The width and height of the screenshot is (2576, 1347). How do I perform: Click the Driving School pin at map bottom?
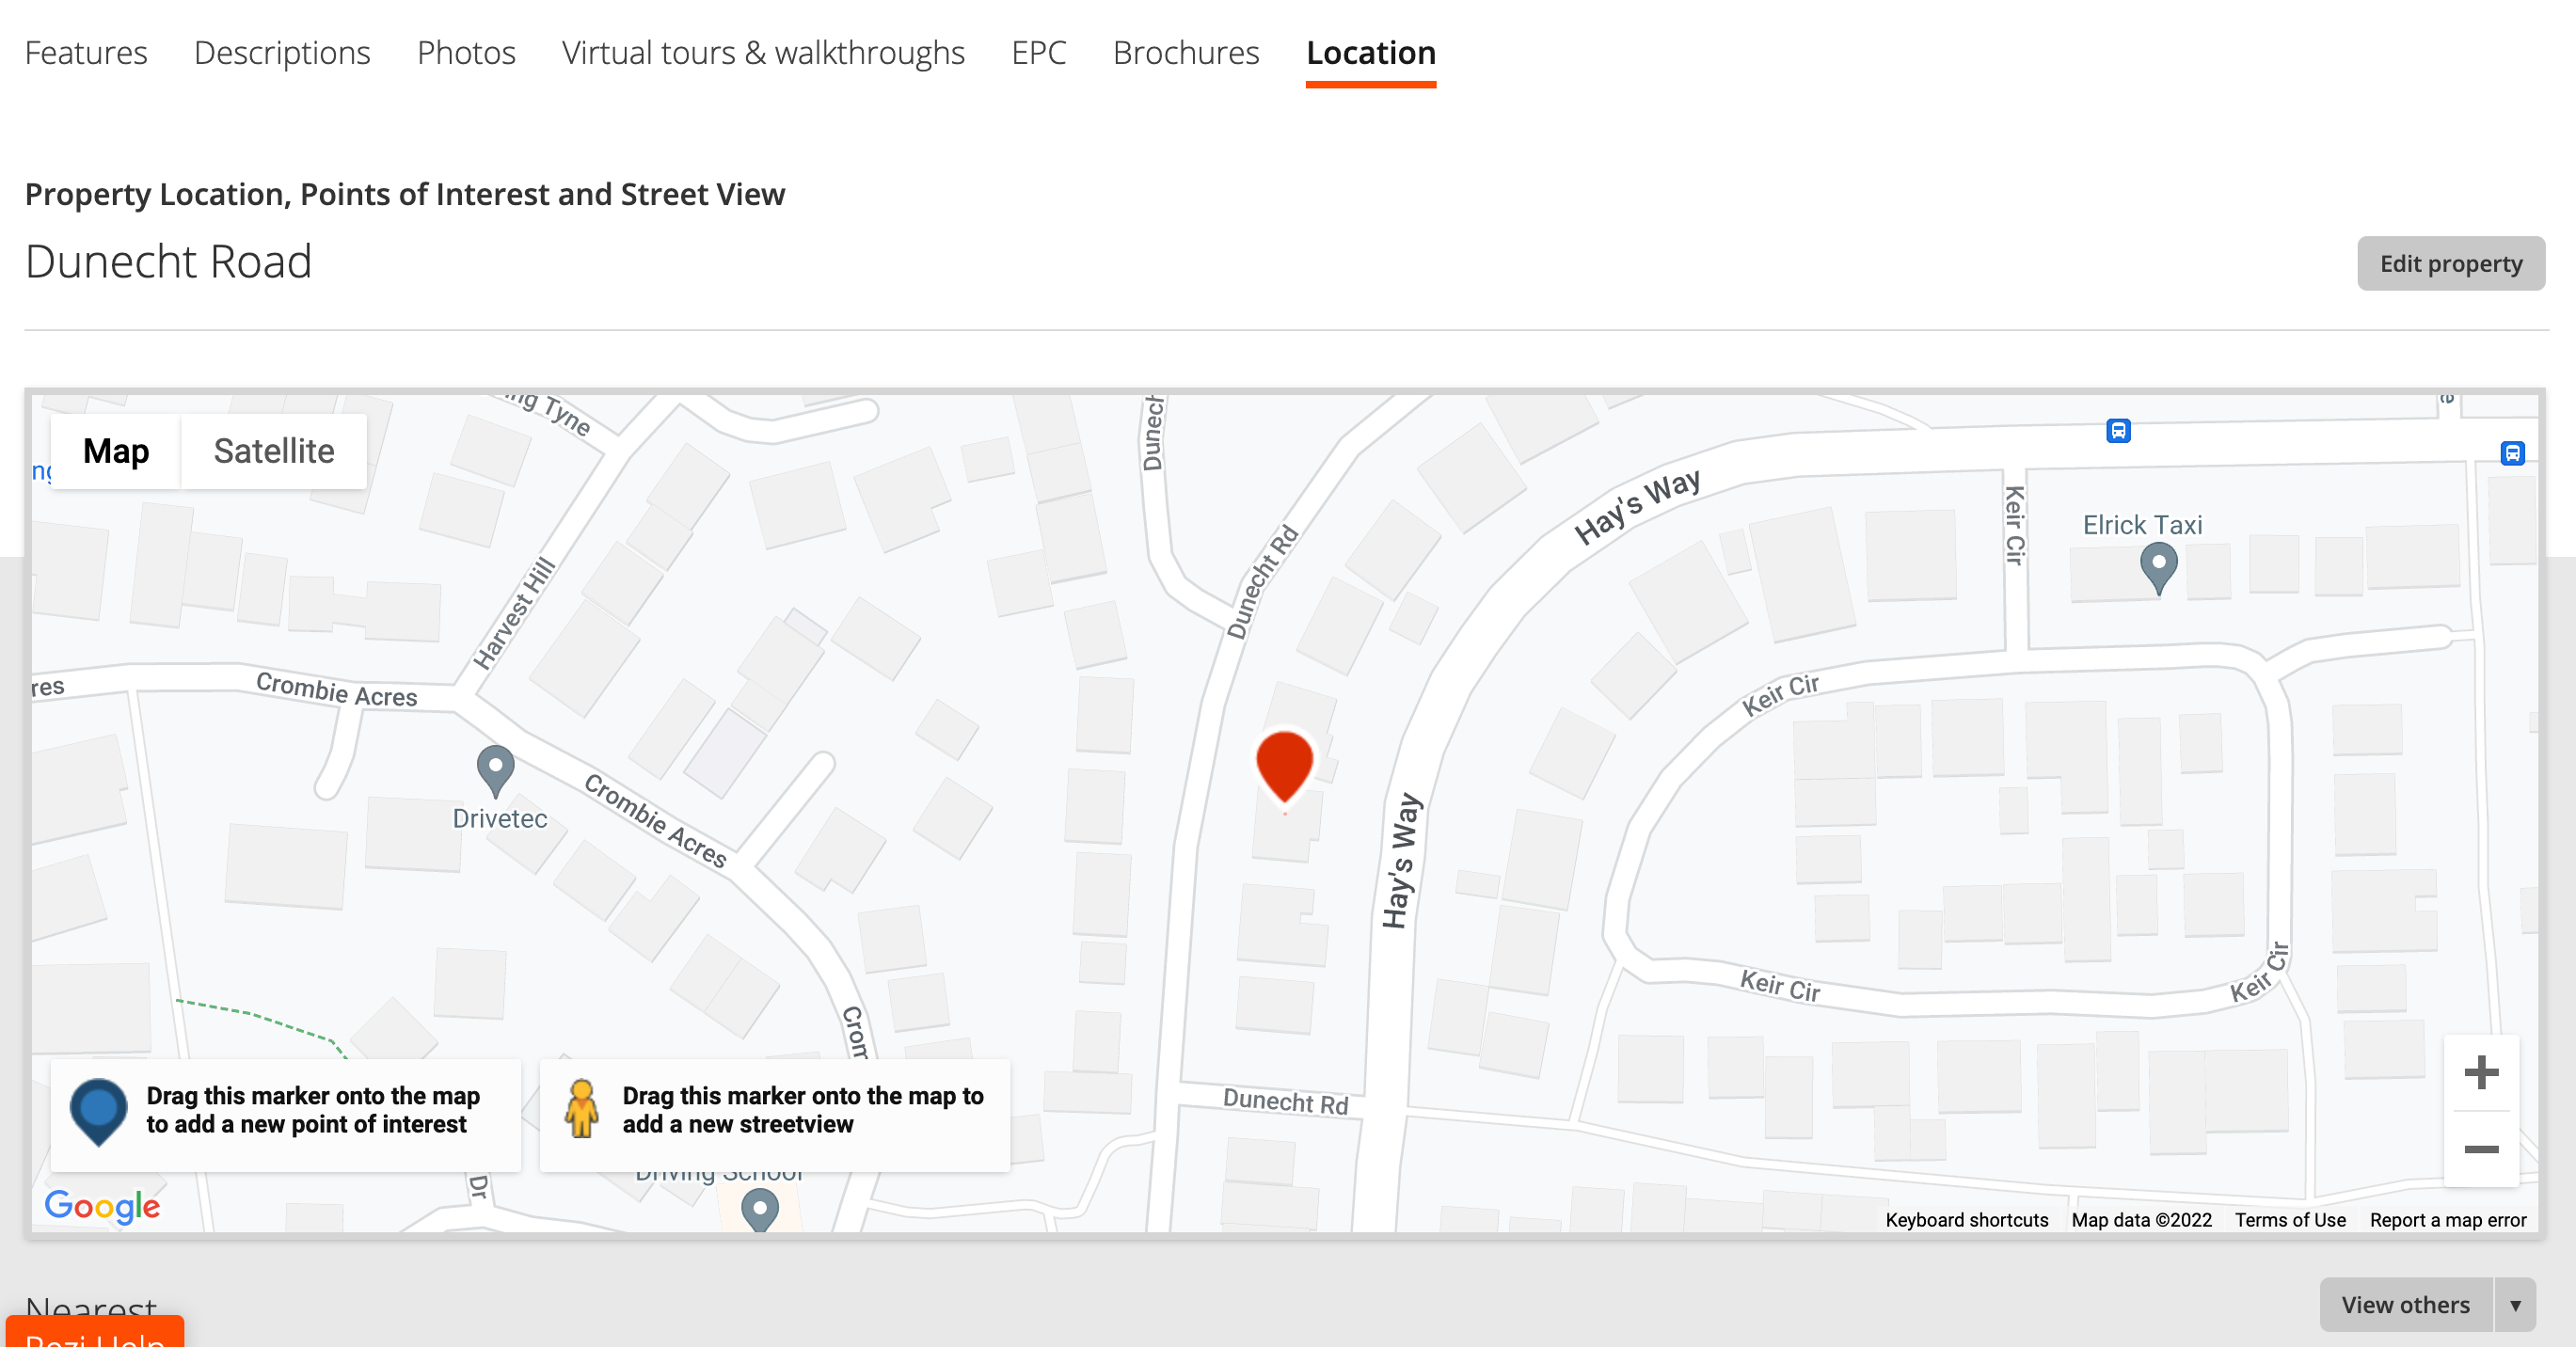click(760, 1210)
